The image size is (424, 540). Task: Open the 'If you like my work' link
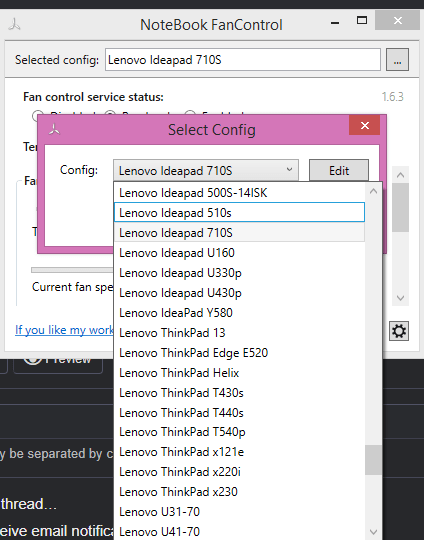64,330
